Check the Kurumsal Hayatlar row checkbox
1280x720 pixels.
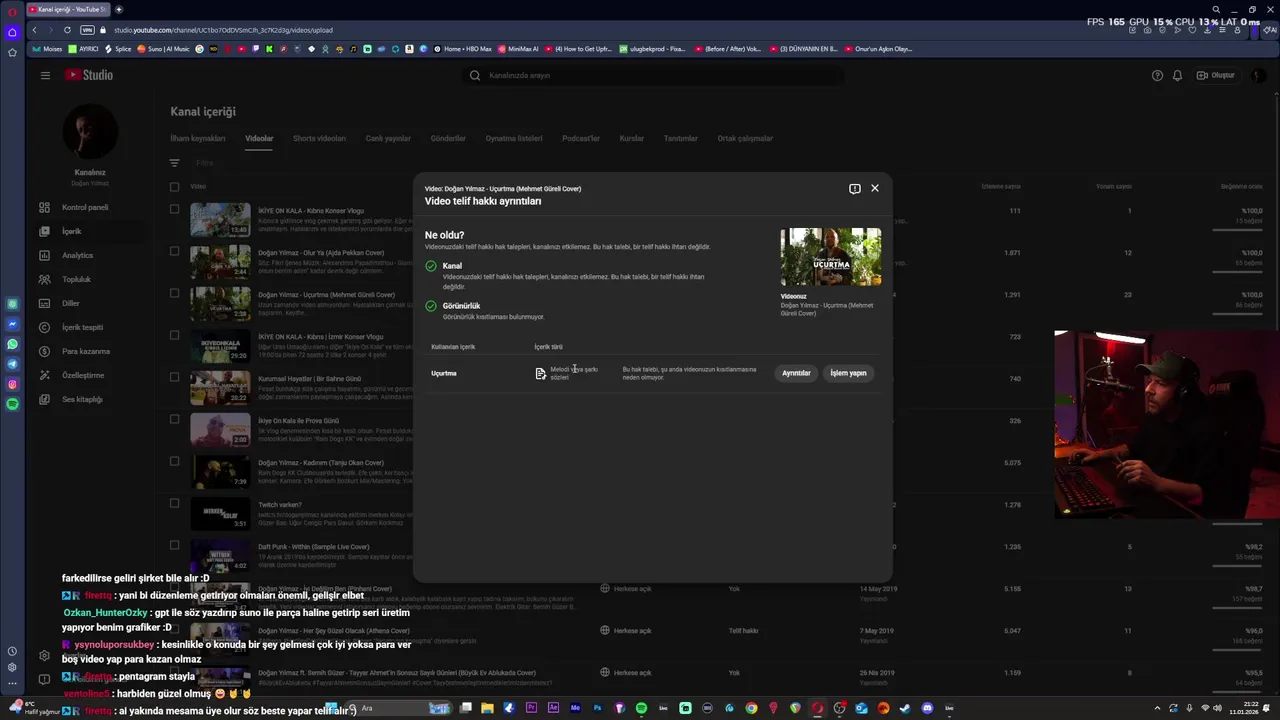click(174, 378)
